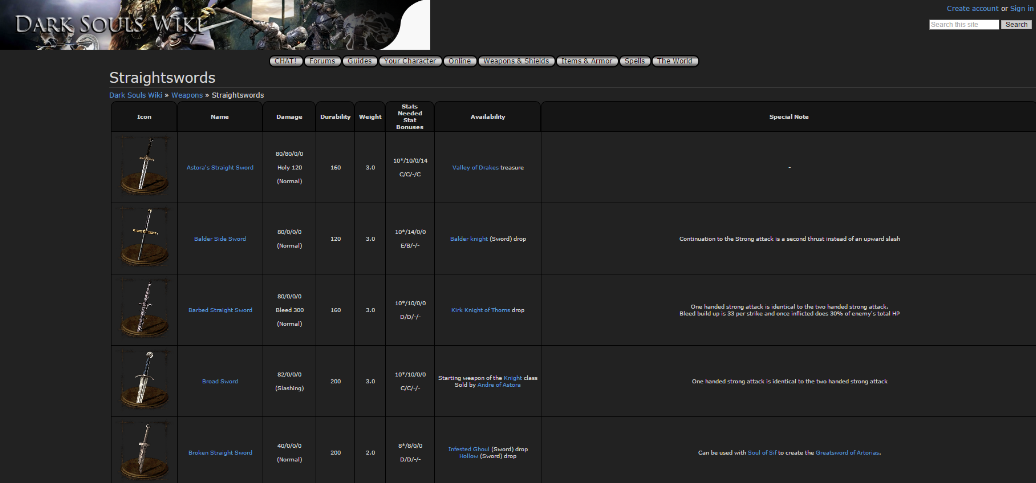Viewport: 1036px width, 483px height.
Task: Click the Sign in link
Action: click(1021, 9)
